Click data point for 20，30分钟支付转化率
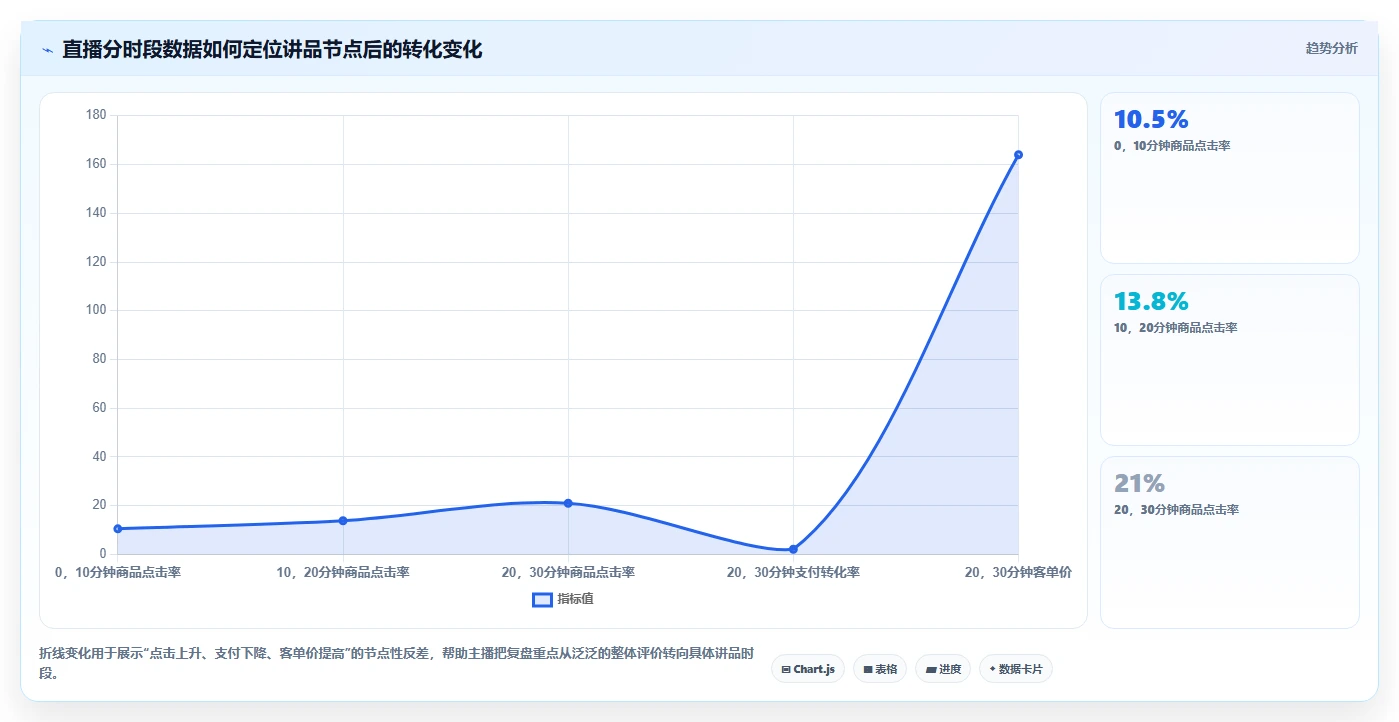 (x=793, y=549)
